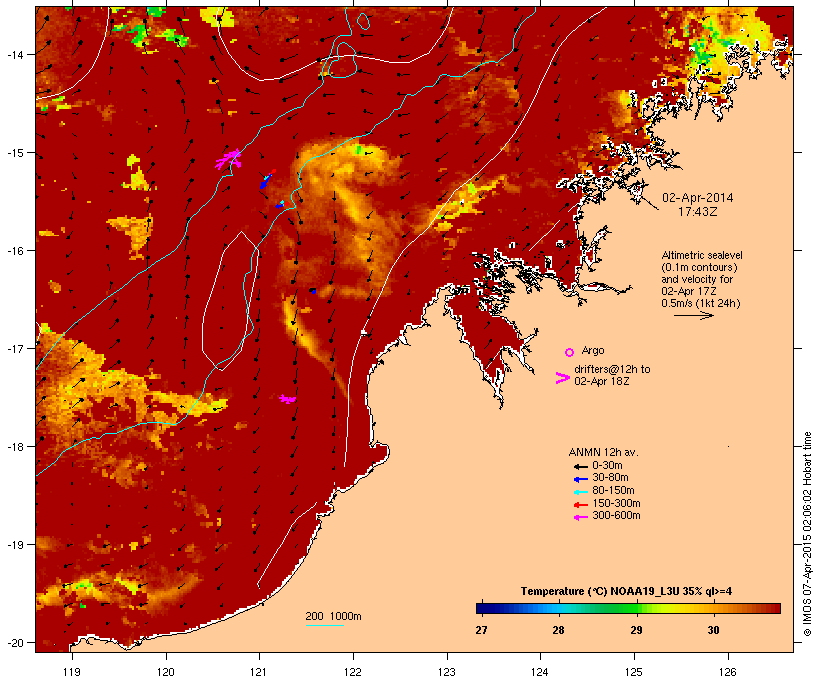This screenshot has height=680, width=820.
Task: Click the -18 latitude axis label
Action: click(15, 447)
